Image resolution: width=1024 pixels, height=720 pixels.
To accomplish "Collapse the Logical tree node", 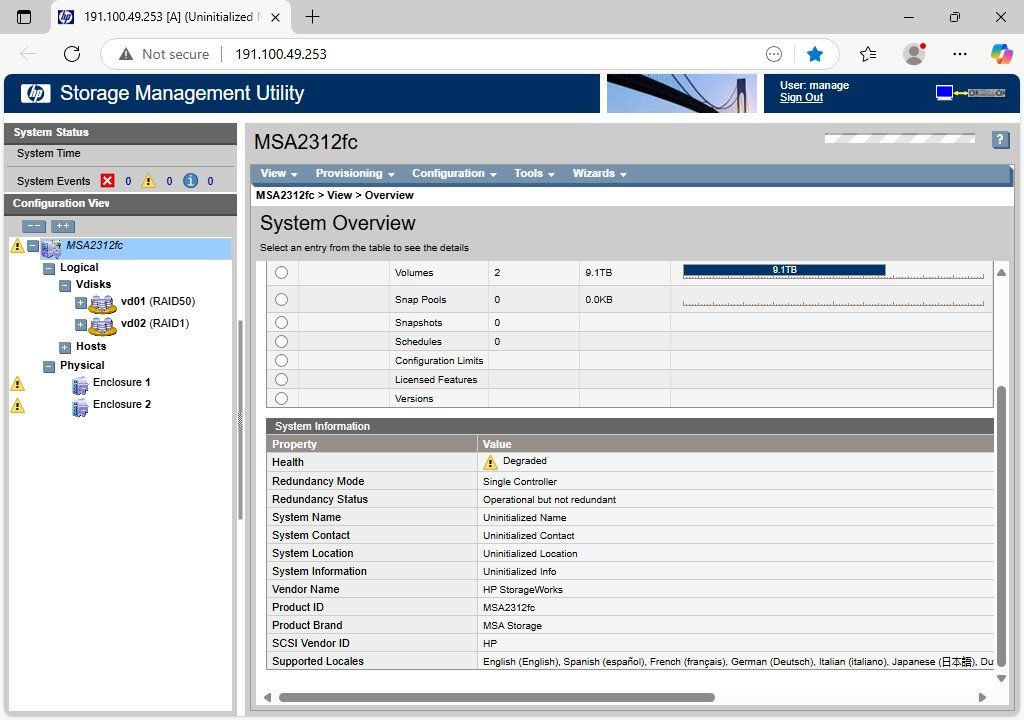I will (x=49, y=269).
